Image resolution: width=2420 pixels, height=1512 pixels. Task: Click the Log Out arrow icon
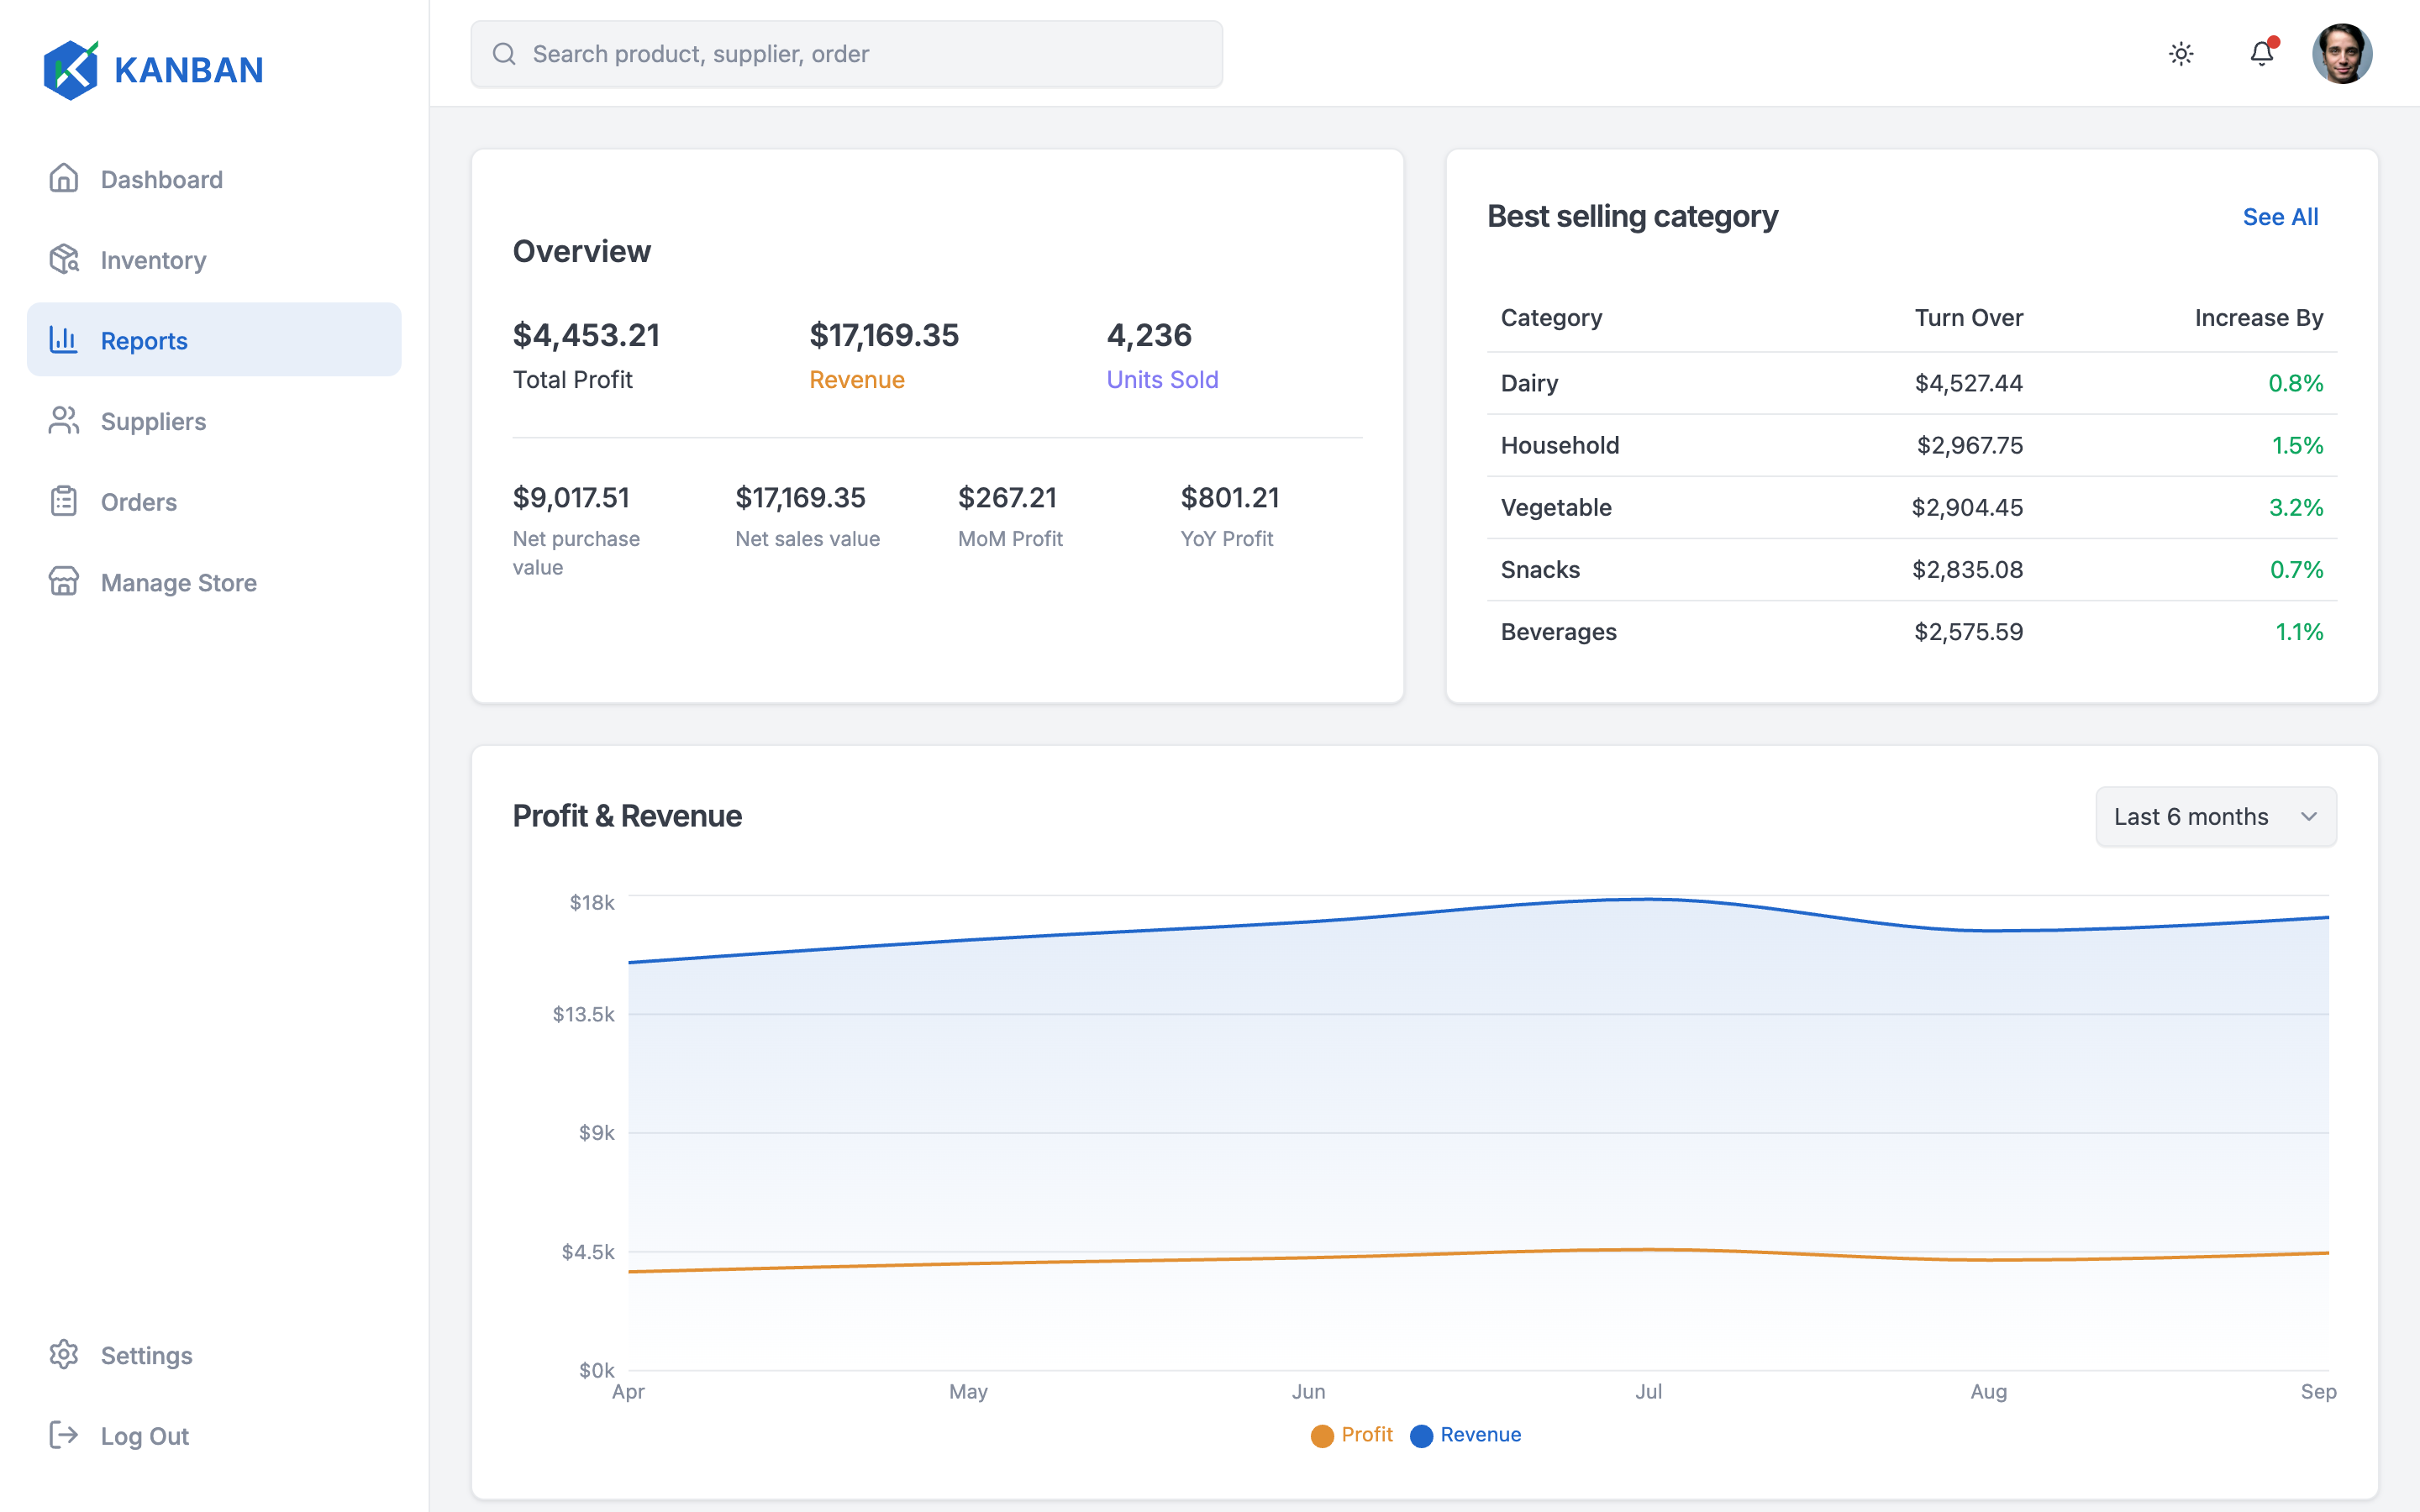click(64, 1436)
